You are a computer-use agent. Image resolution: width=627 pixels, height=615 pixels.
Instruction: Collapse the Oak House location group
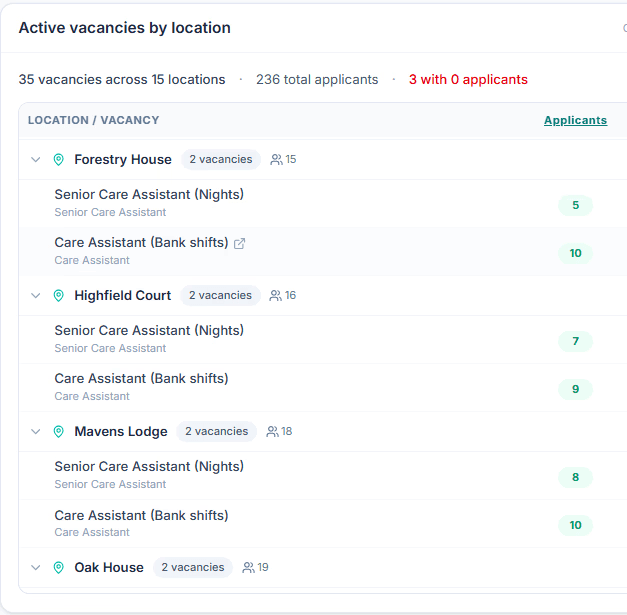click(36, 567)
